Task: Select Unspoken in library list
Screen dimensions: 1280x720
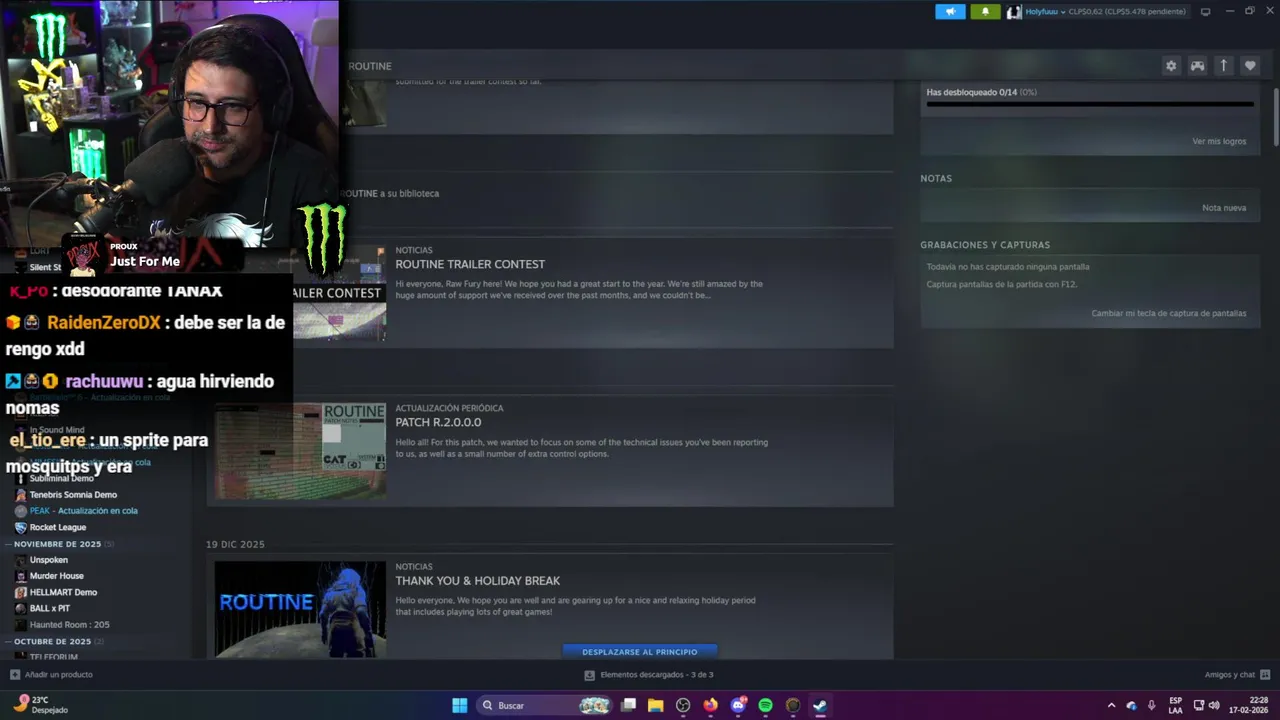Action: [x=49, y=560]
